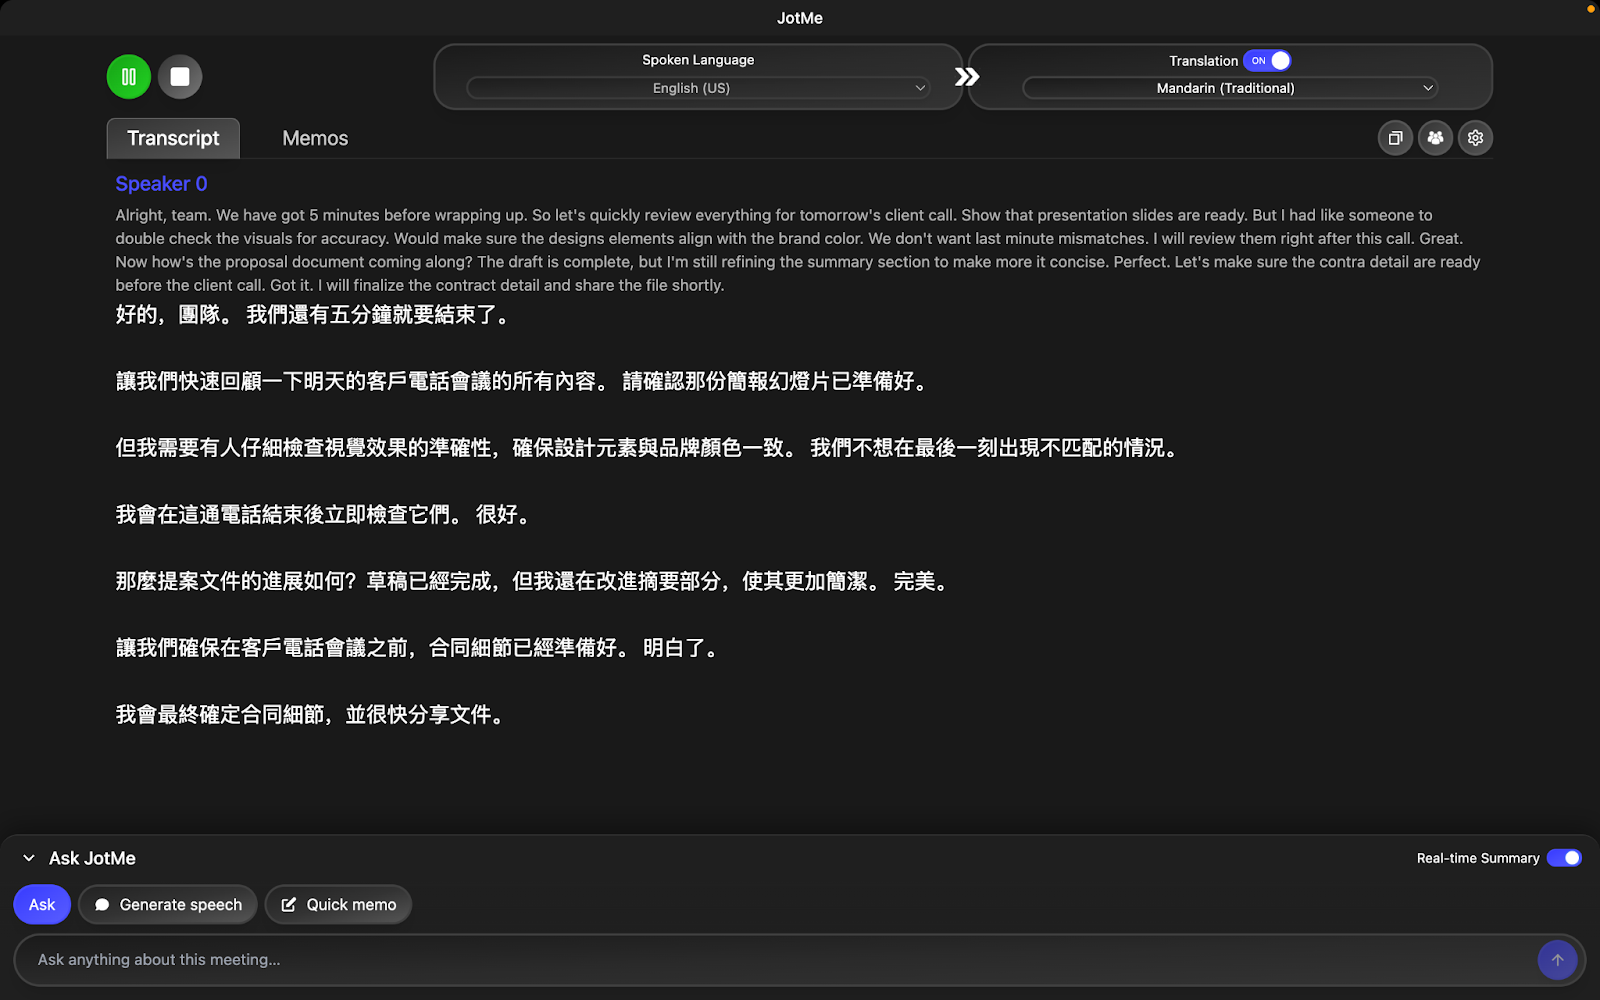
Task: Copy the transcript text
Action: (x=1395, y=138)
